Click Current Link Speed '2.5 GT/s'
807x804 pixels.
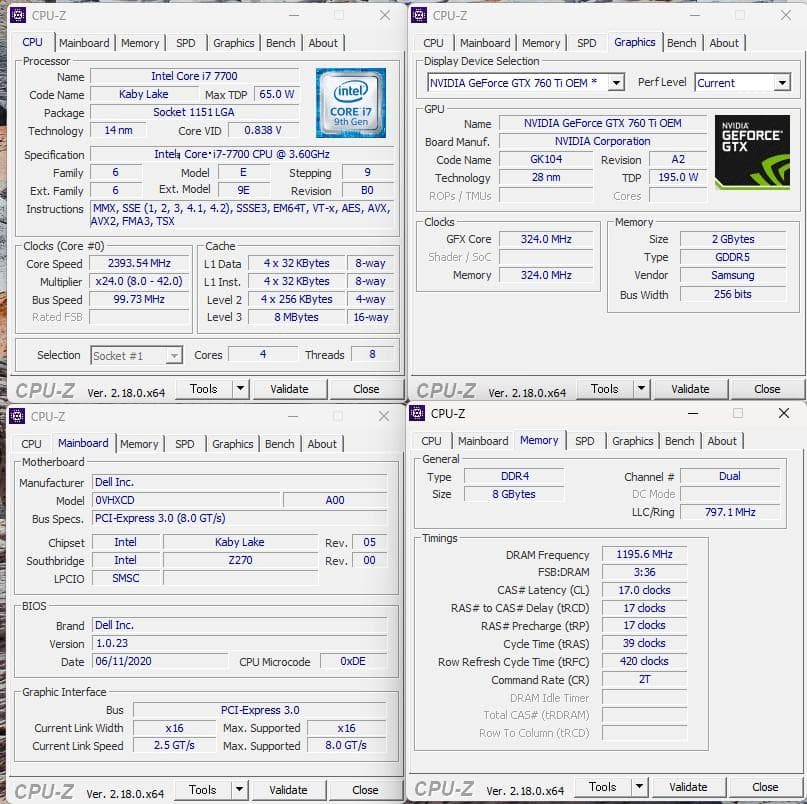coord(174,745)
